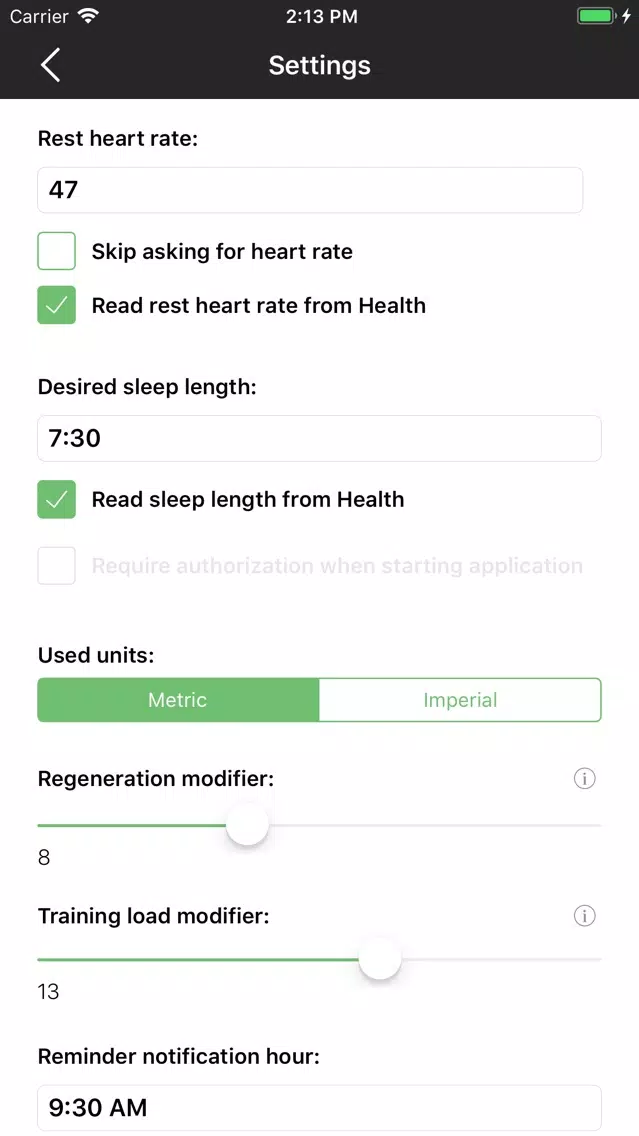Select the Metric units tab
The width and height of the screenshot is (639, 1136).
178,700
